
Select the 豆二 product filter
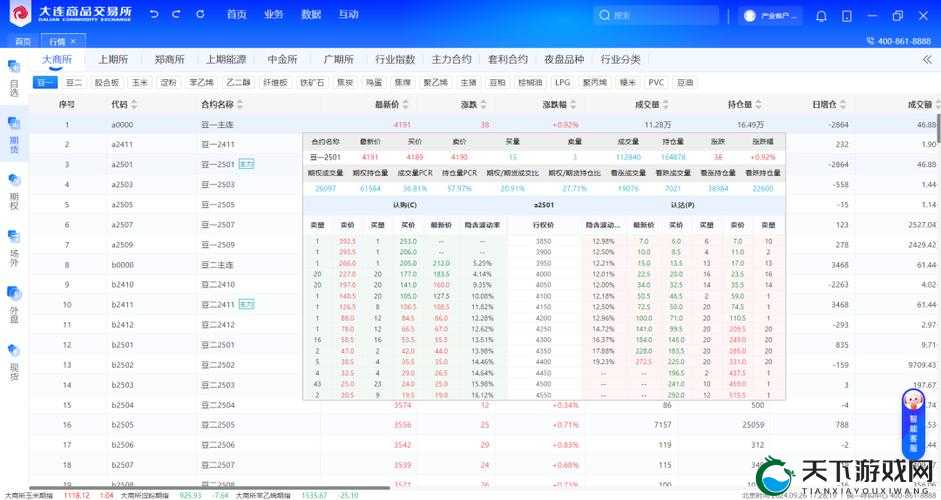tap(73, 82)
